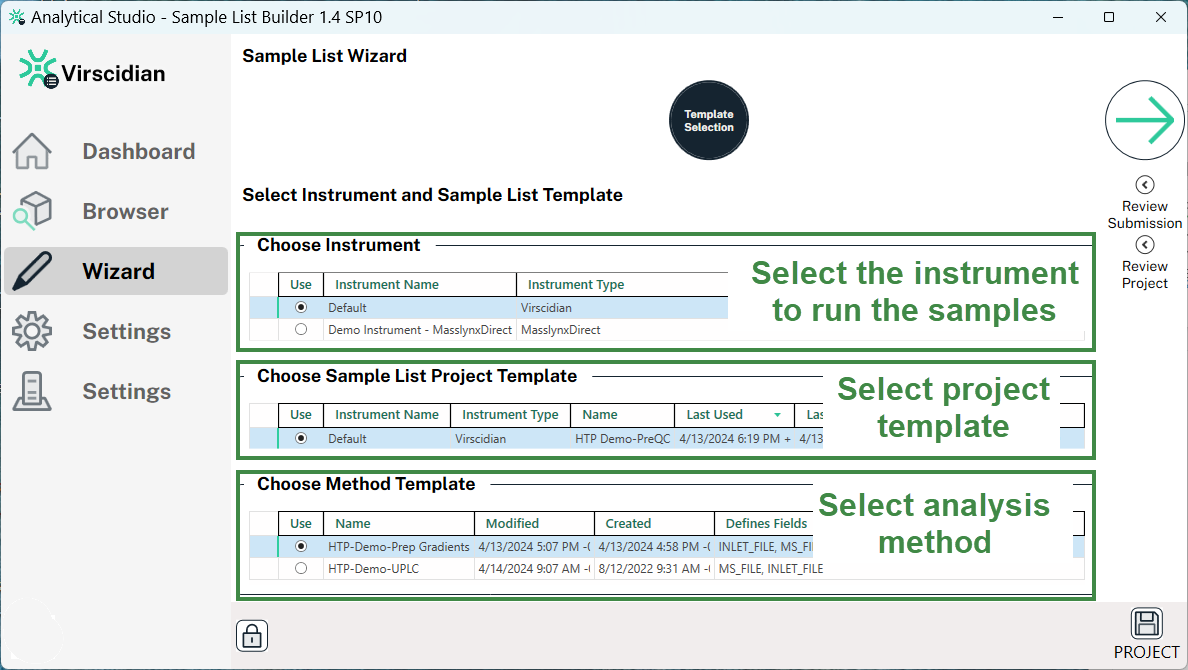Toggle the padlock lock icon

click(252, 636)
